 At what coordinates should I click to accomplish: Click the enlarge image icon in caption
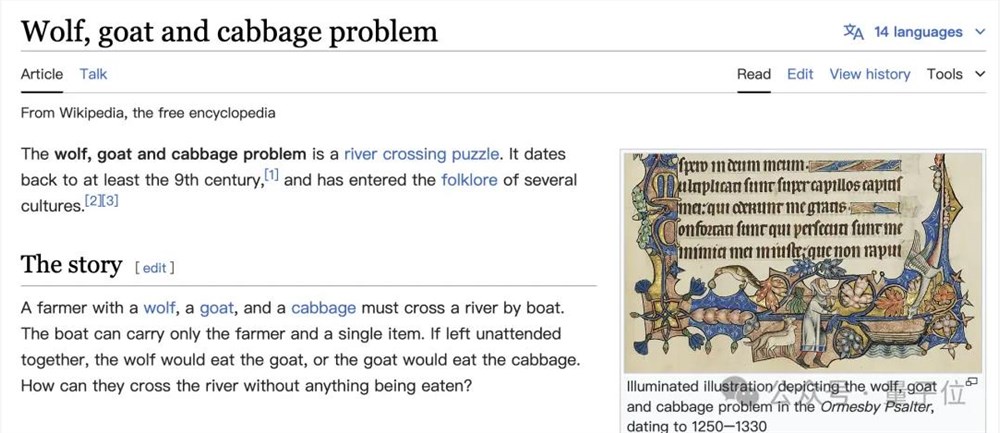[x=971, y=382]
